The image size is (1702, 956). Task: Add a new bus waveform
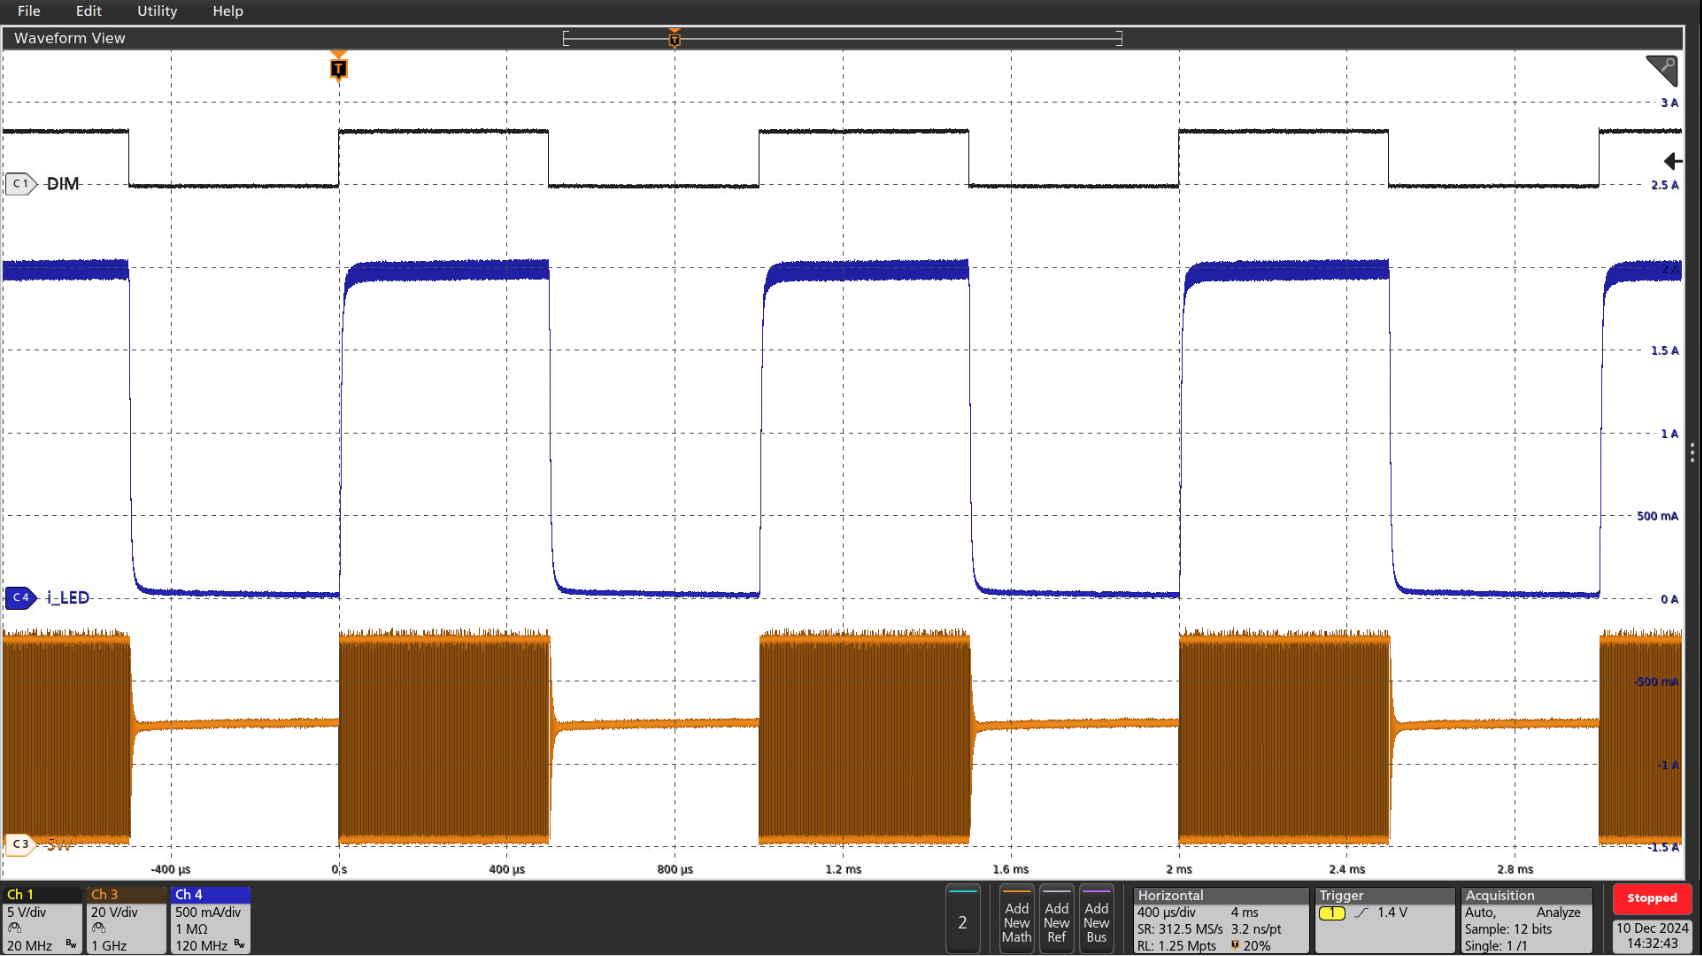point(1096,920)
